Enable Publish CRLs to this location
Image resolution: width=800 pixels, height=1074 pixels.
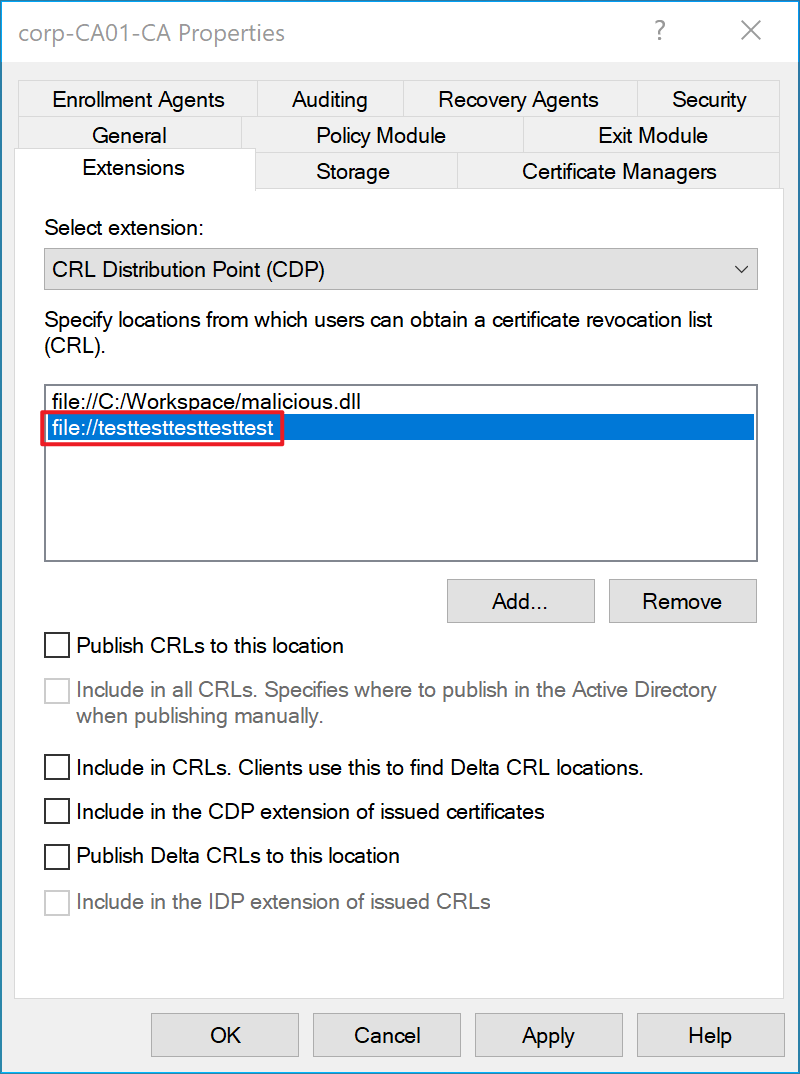(57, 645)
